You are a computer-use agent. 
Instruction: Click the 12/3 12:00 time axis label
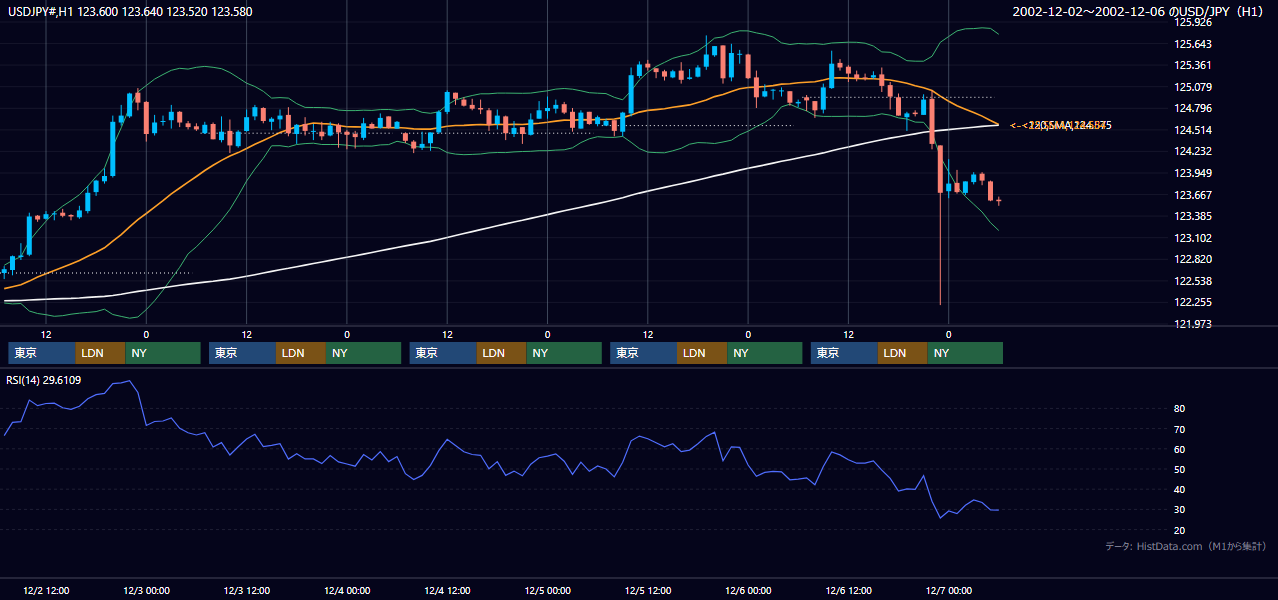point(247,591)
